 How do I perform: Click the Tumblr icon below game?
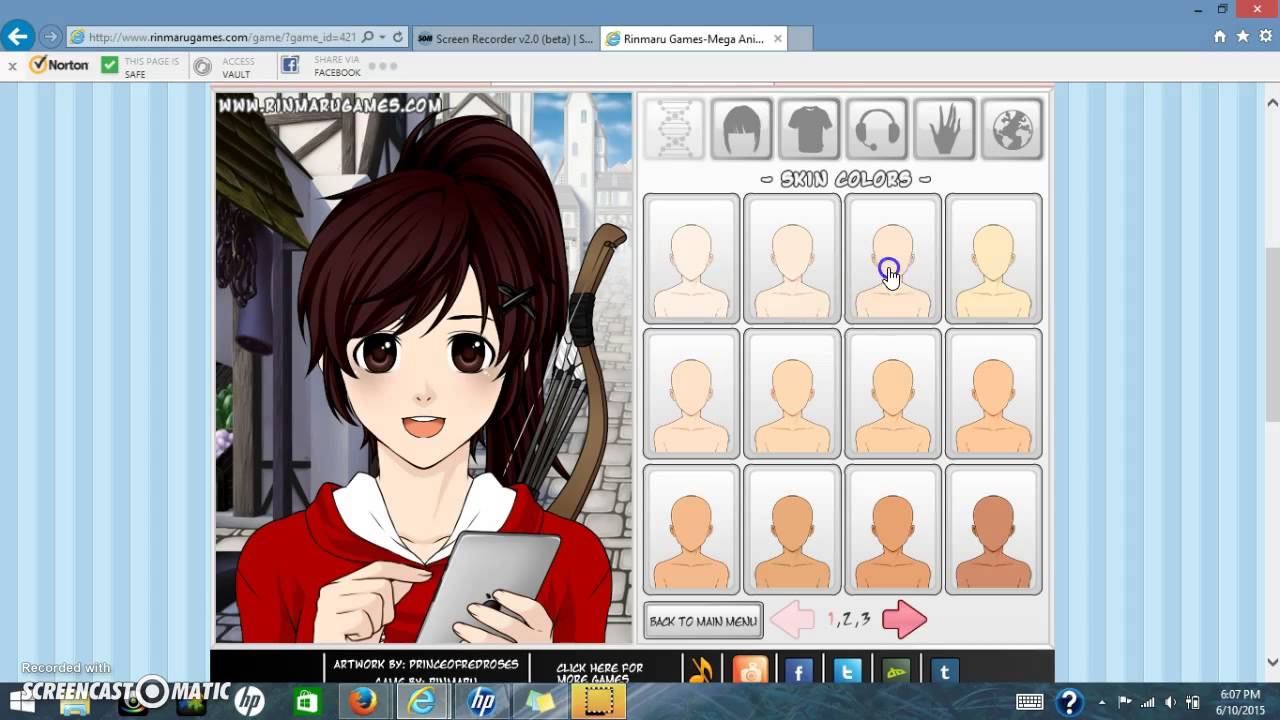[944, 672]
